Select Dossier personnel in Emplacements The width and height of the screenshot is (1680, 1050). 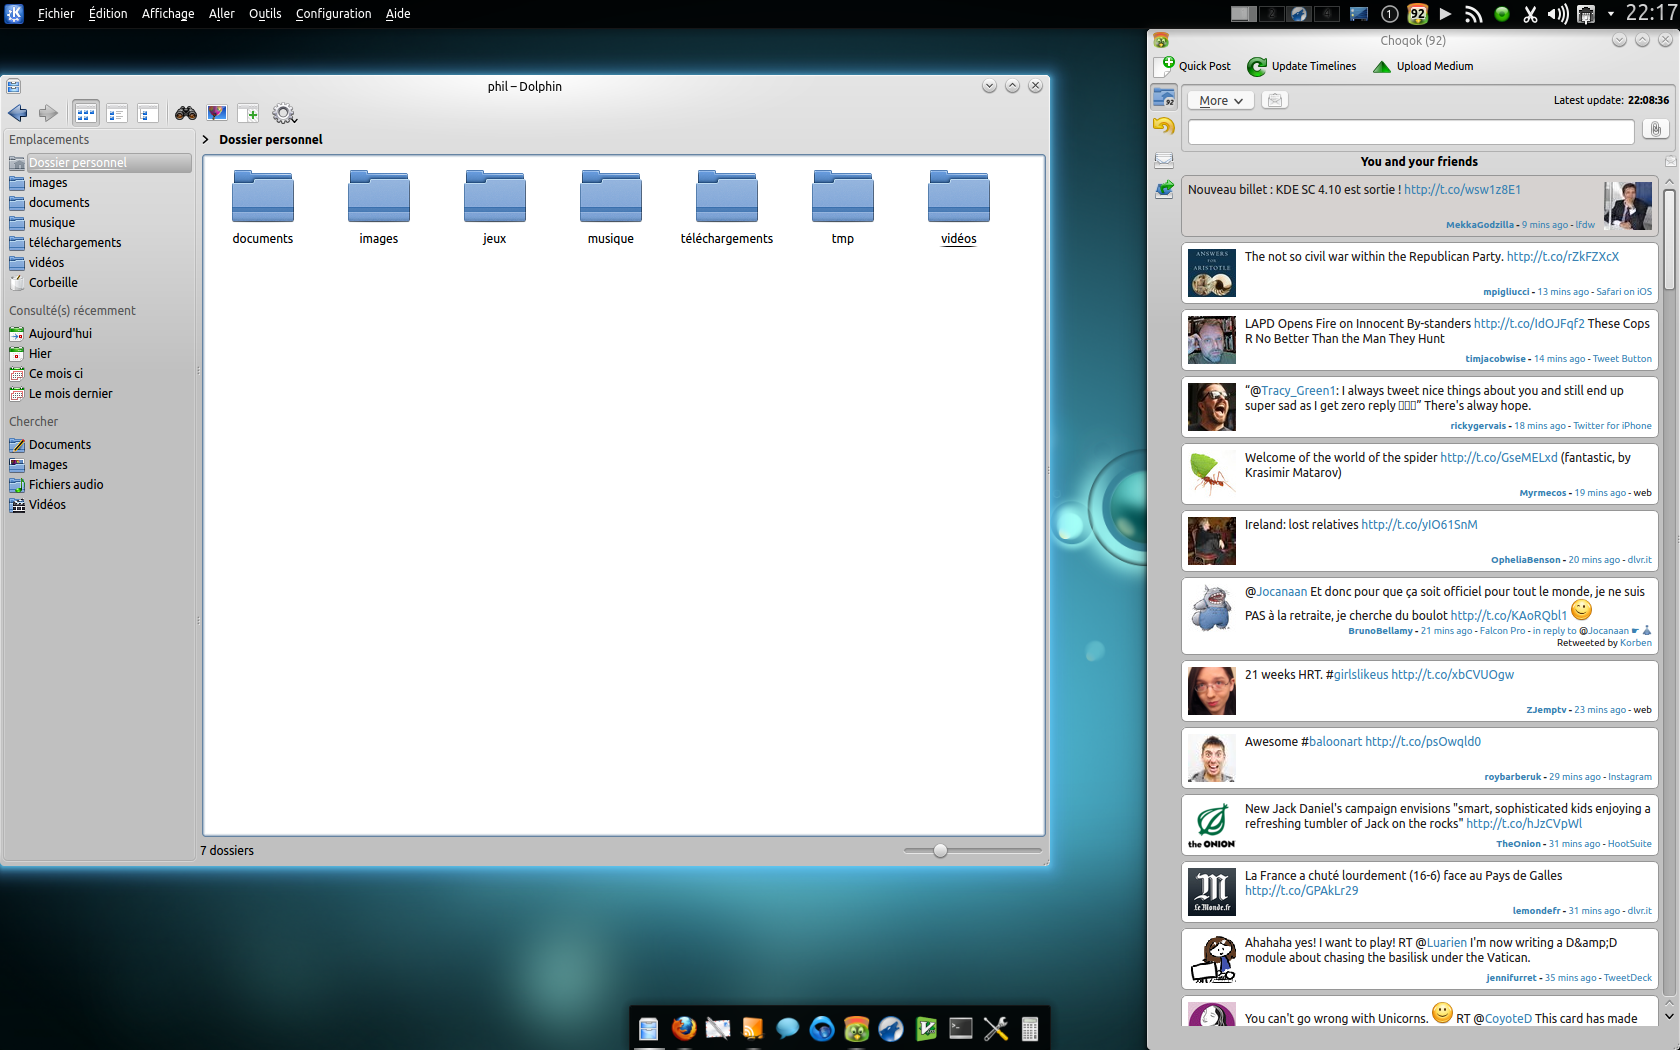coord(99,162)
